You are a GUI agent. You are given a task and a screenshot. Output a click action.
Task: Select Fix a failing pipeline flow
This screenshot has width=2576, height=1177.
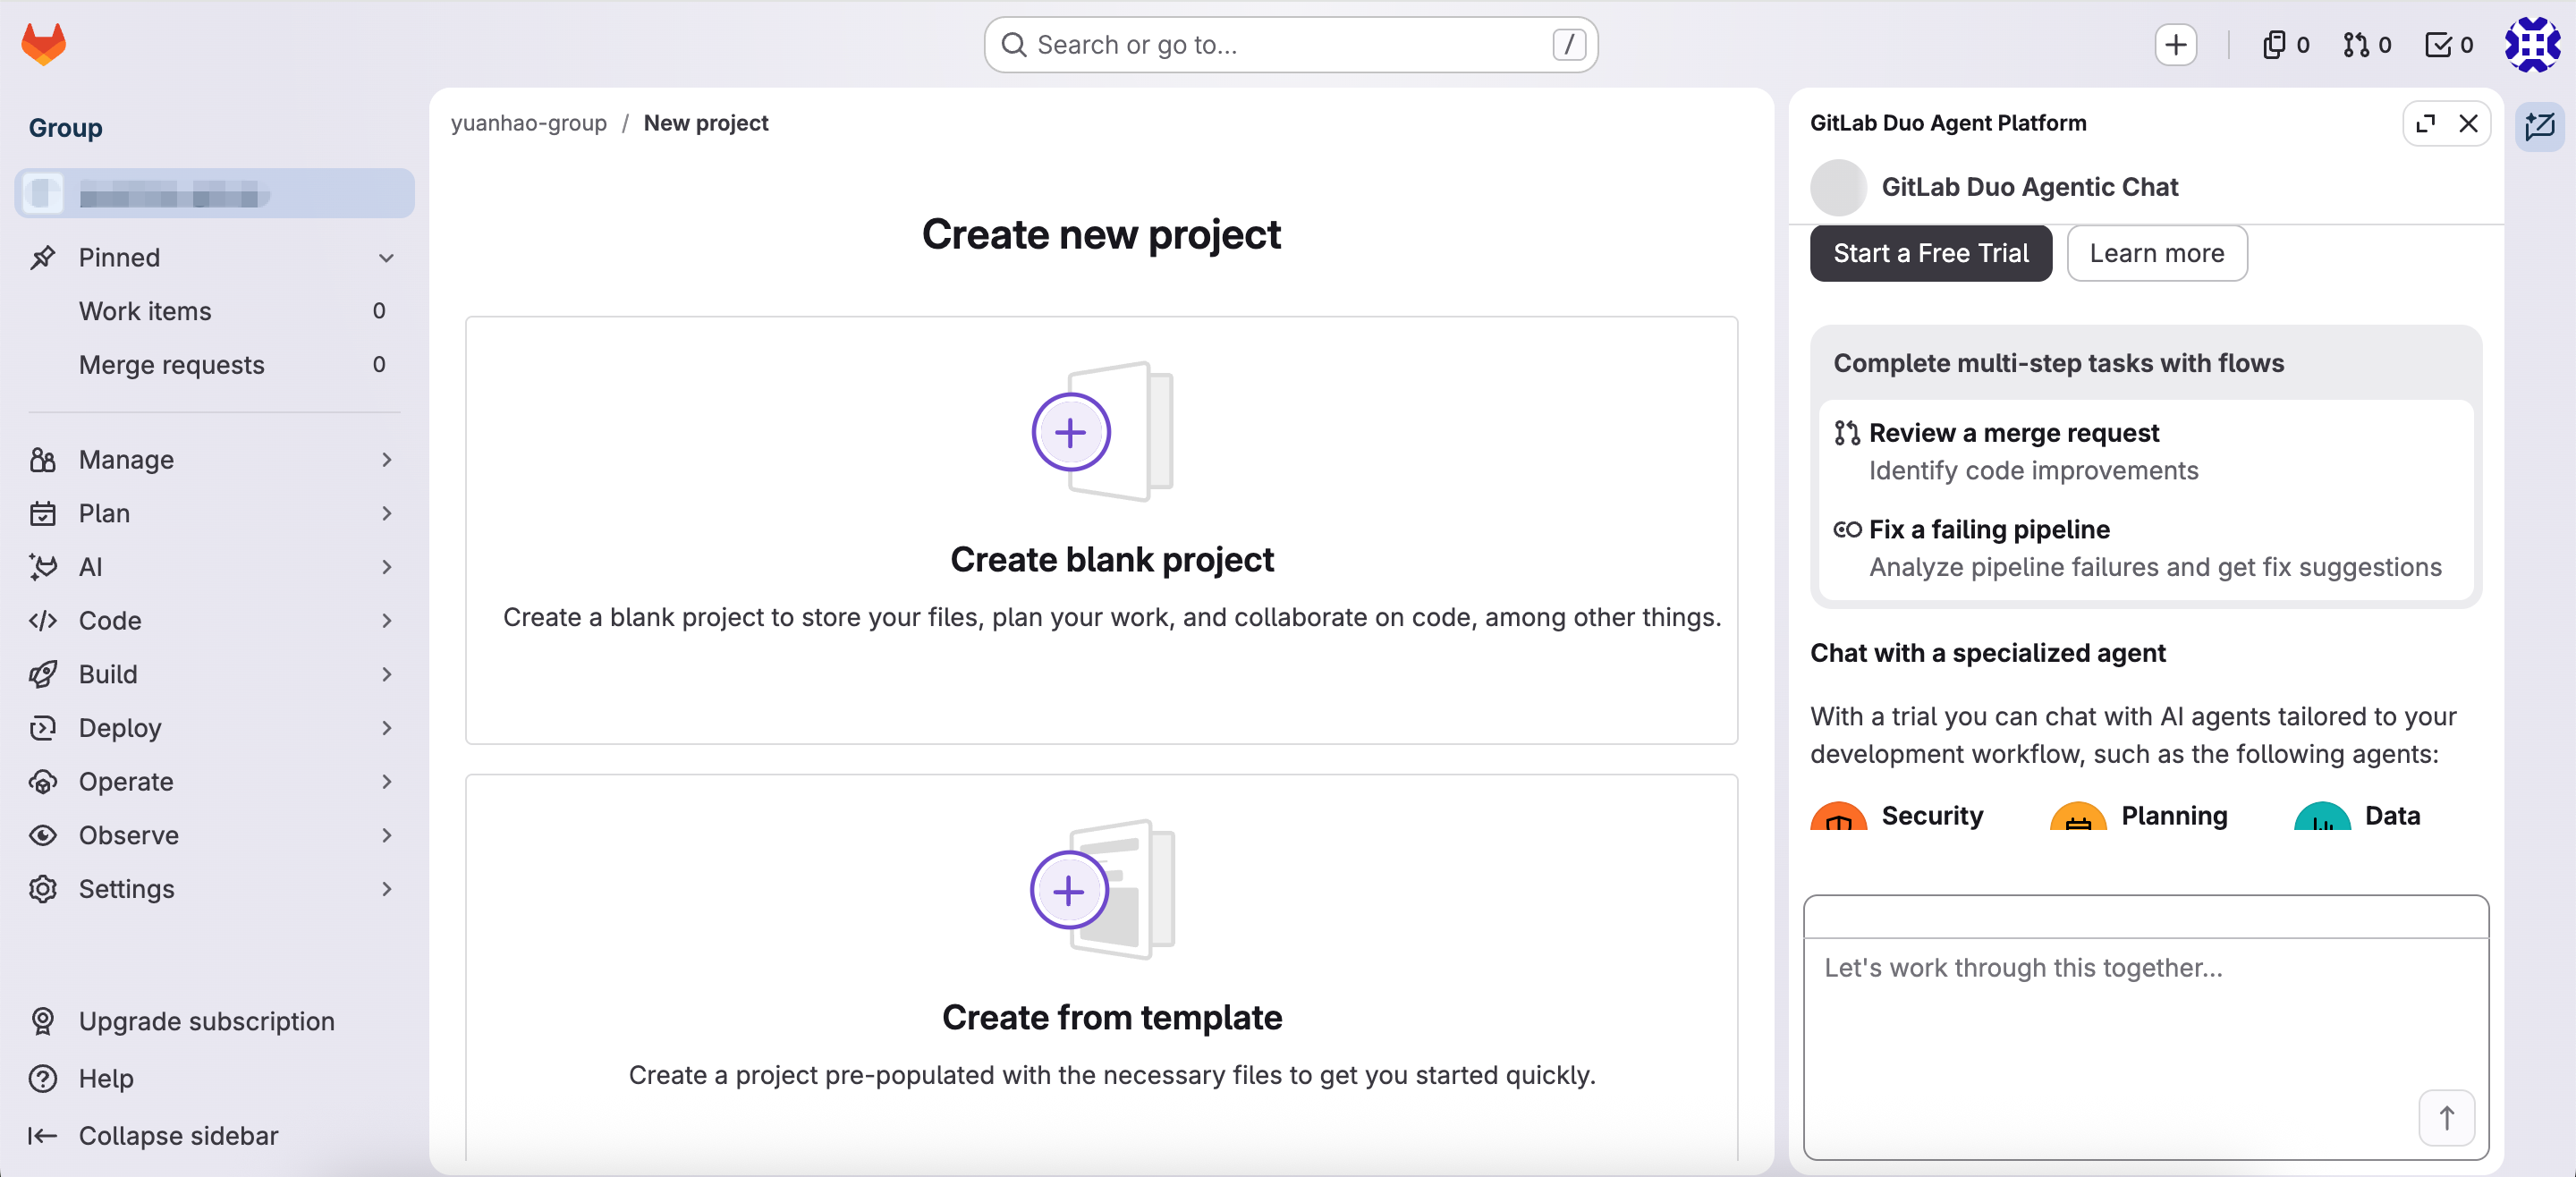(x=2145, y=548)
